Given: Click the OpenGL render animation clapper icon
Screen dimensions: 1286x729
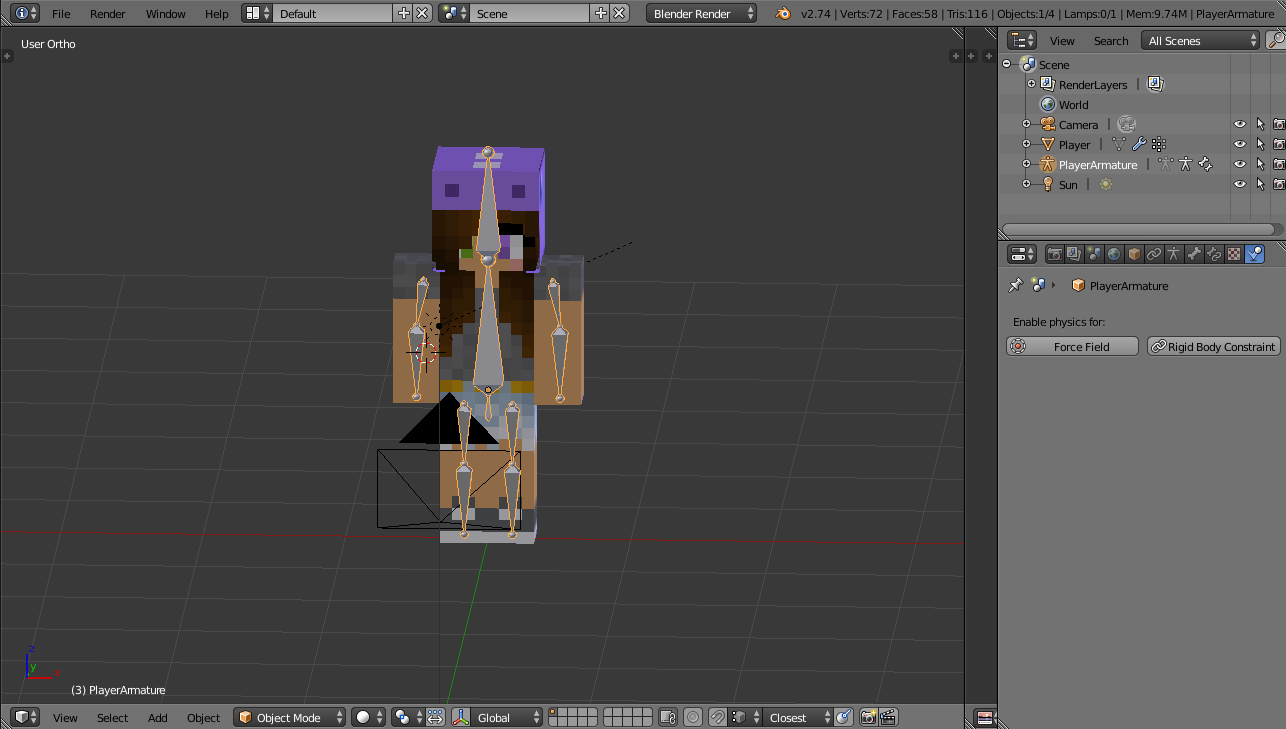Looking at the screenshot, I should coord(887,717).
